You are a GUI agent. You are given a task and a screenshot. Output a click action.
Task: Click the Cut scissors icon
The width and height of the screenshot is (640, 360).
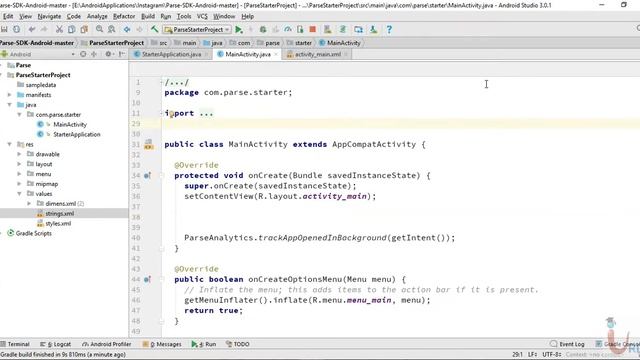click(x=59, y=29)
